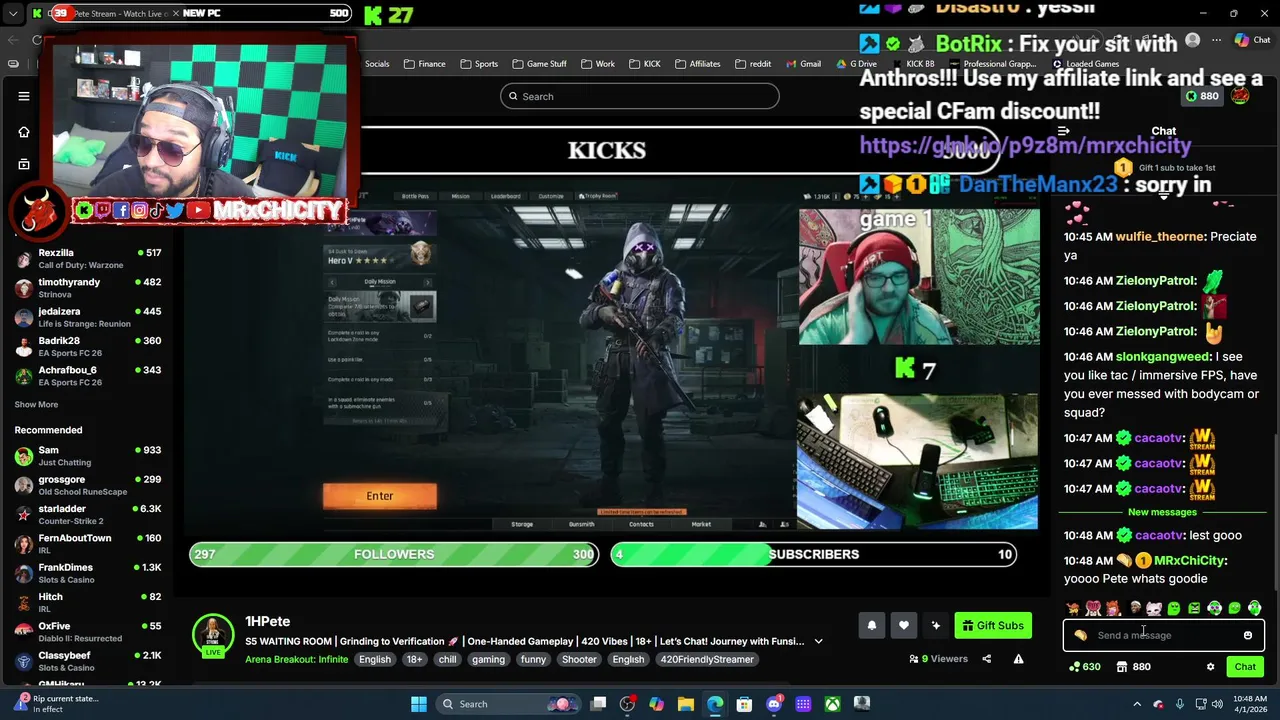Open the Finance bookmarks folder
This screenshot has height=720, width=1280.
425,64
